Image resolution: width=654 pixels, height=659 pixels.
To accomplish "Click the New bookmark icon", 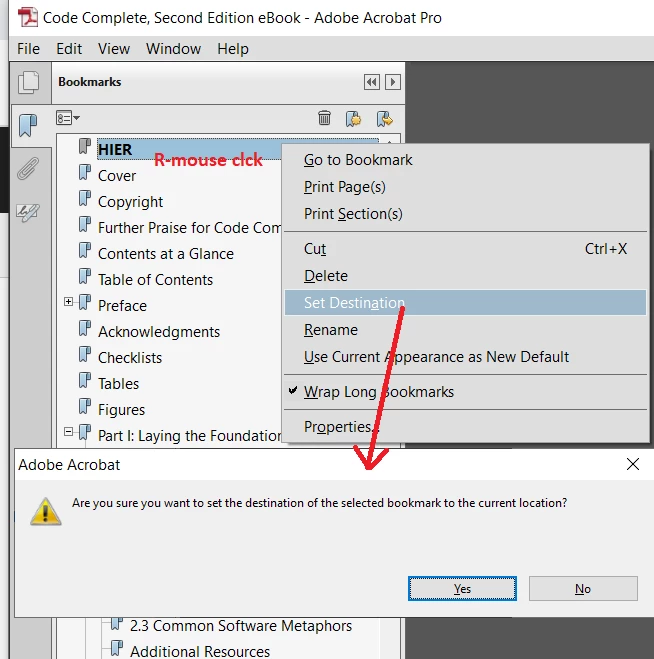I will click(x=353, y=119).
